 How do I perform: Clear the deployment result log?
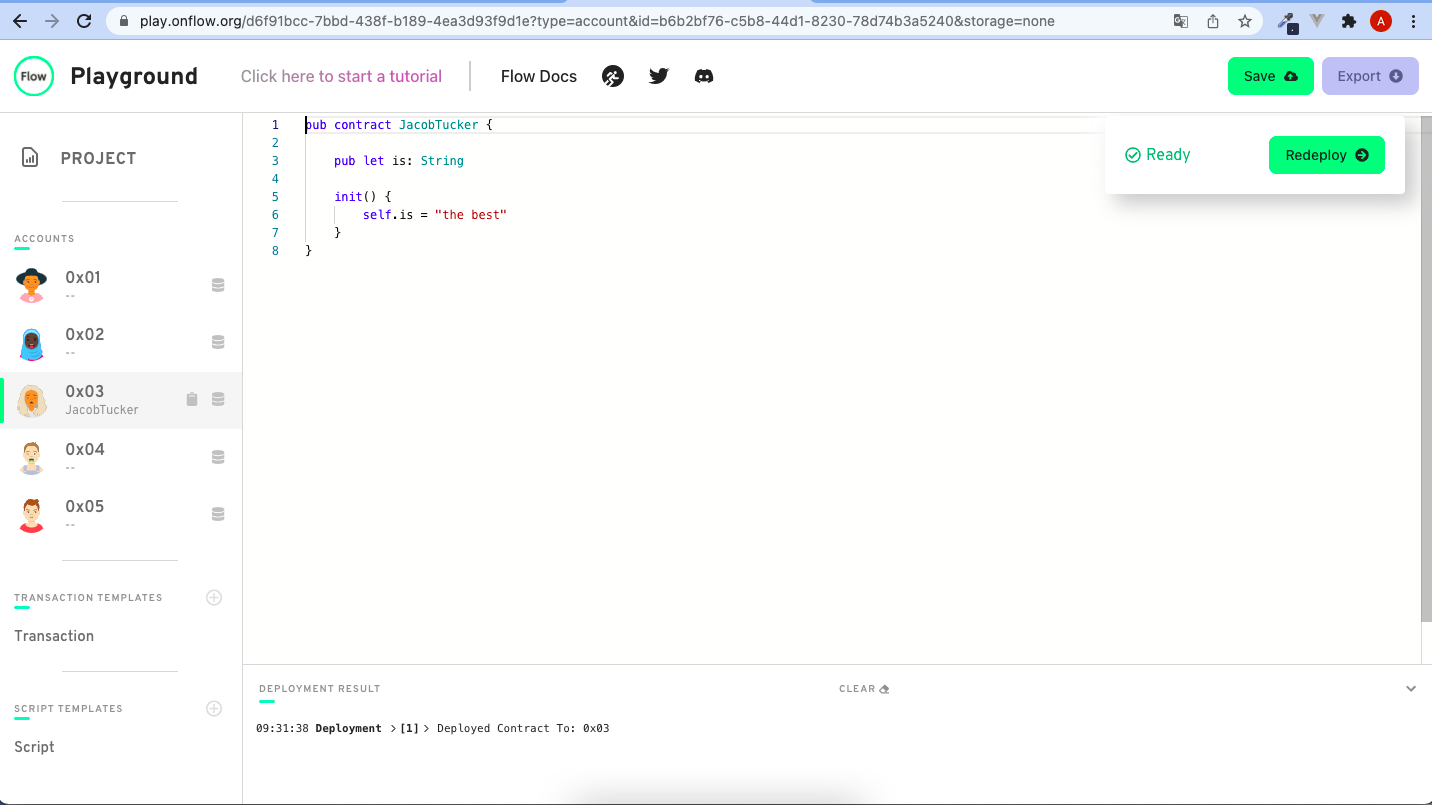click(863, 688)
